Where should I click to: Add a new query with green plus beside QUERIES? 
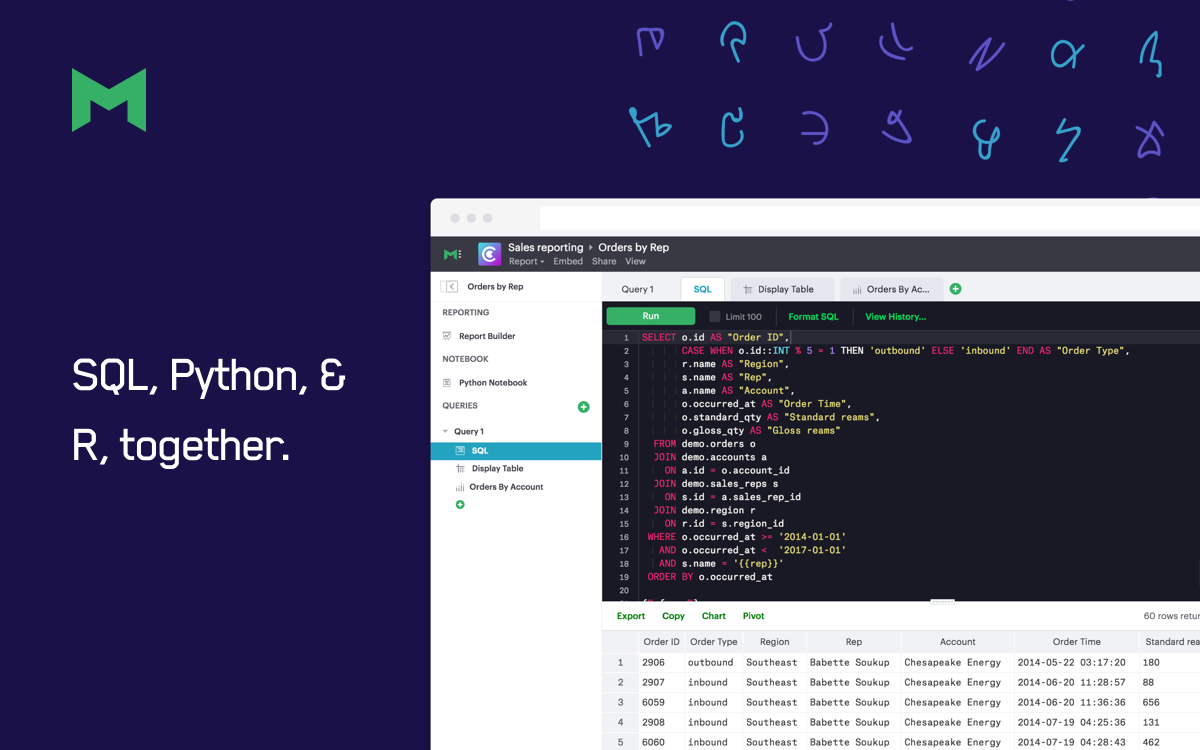584,407
